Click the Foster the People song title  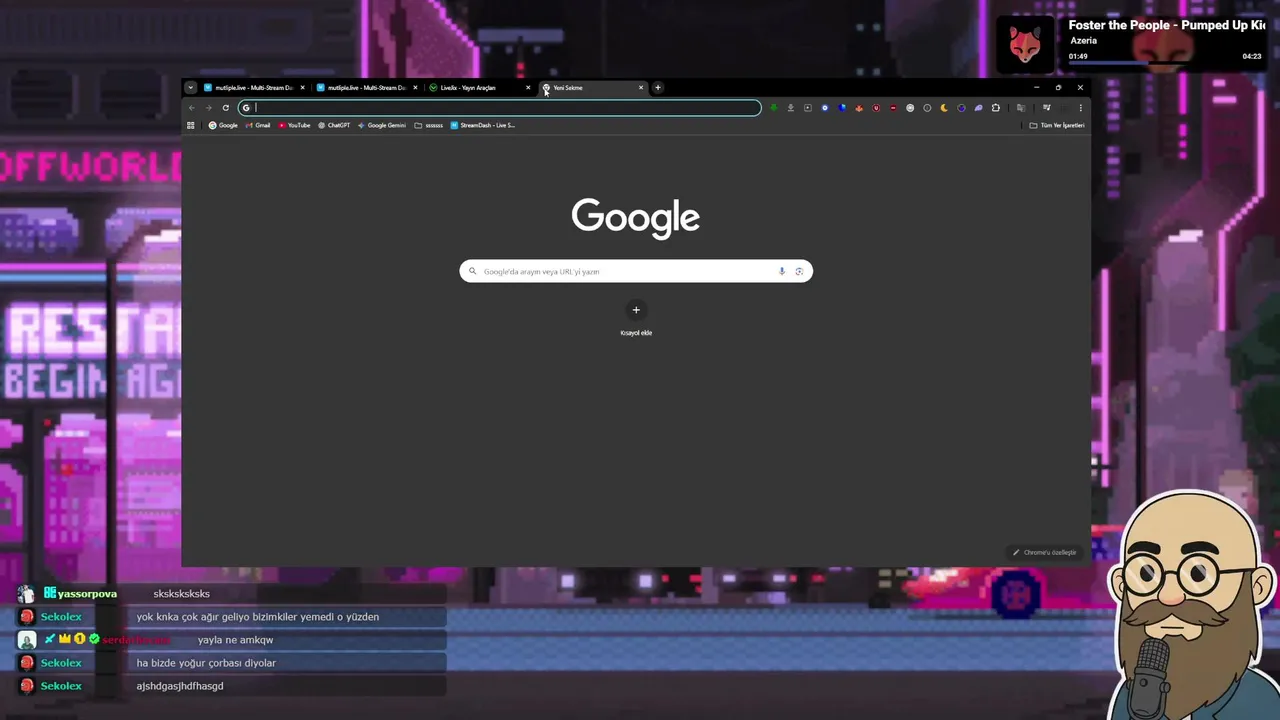click(x=1166, y=25)
